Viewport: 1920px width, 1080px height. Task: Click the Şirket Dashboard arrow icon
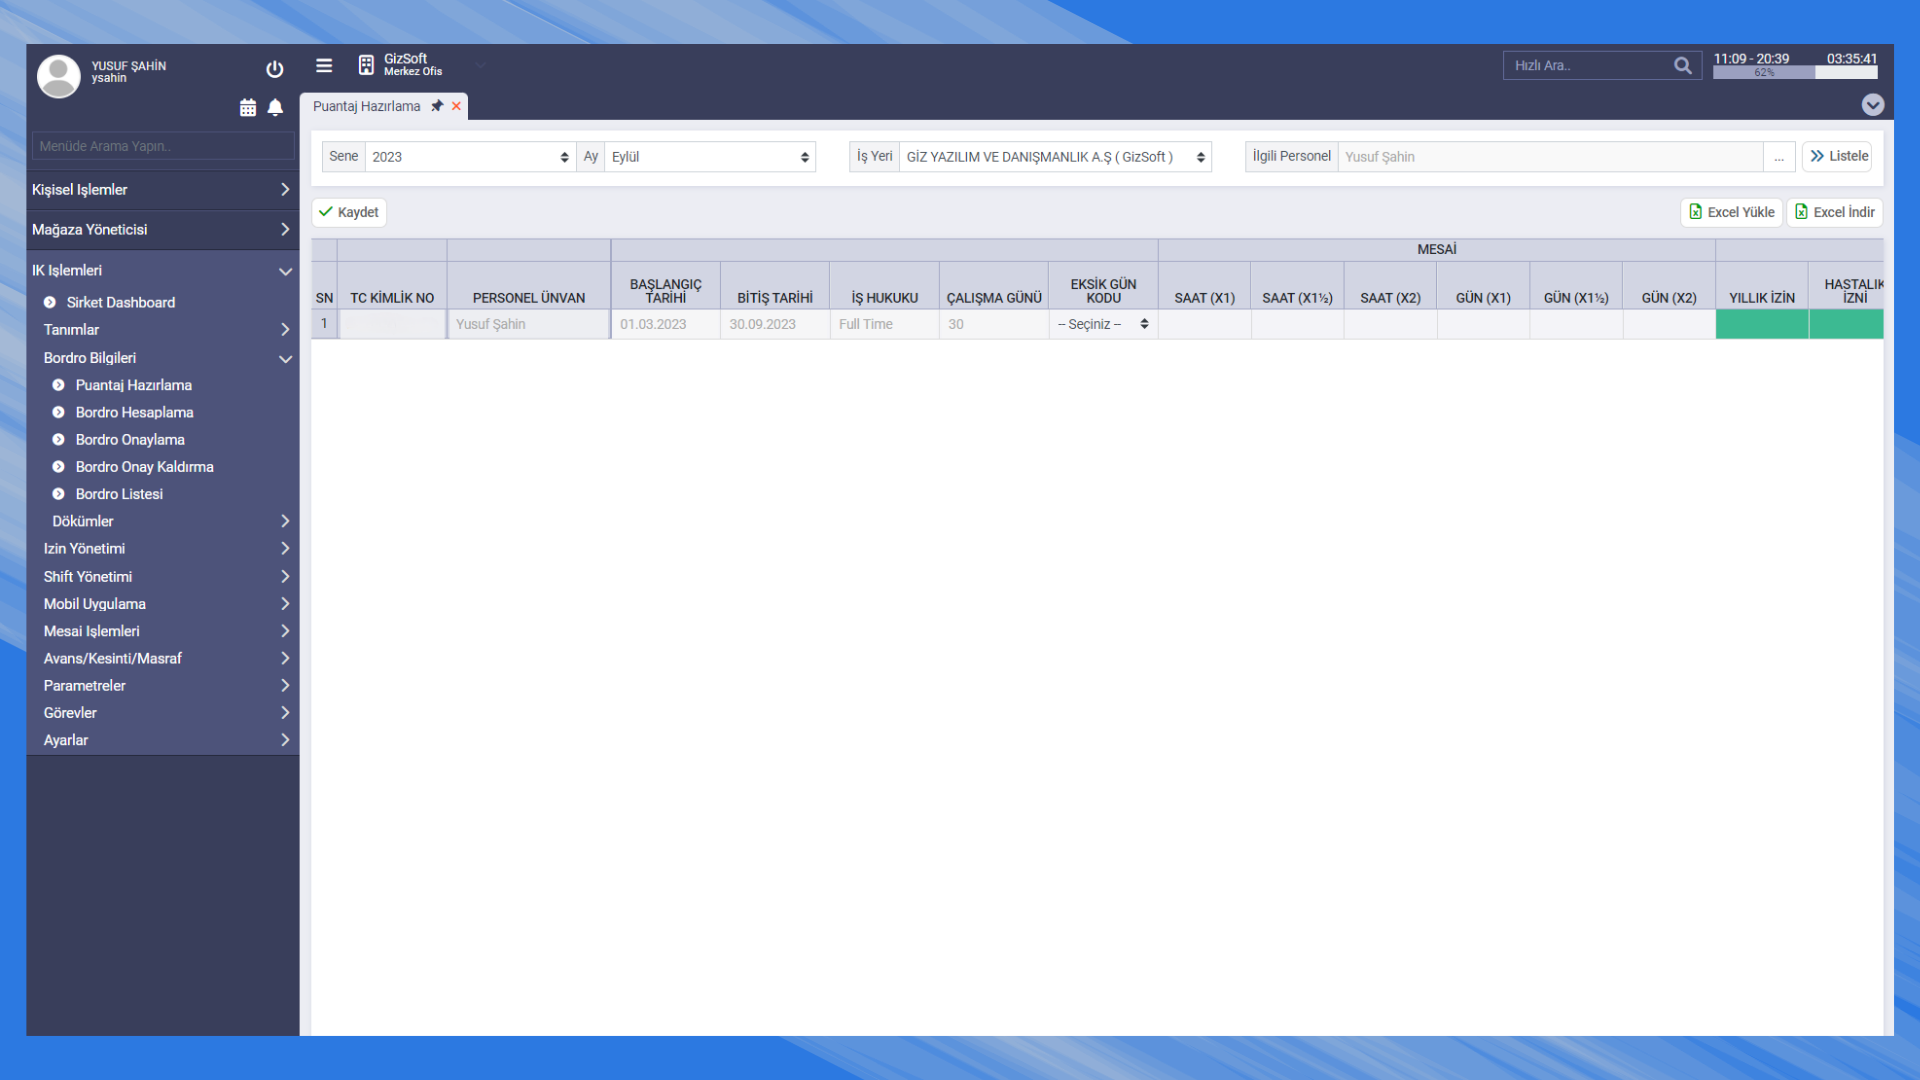[x=49, y=302]
